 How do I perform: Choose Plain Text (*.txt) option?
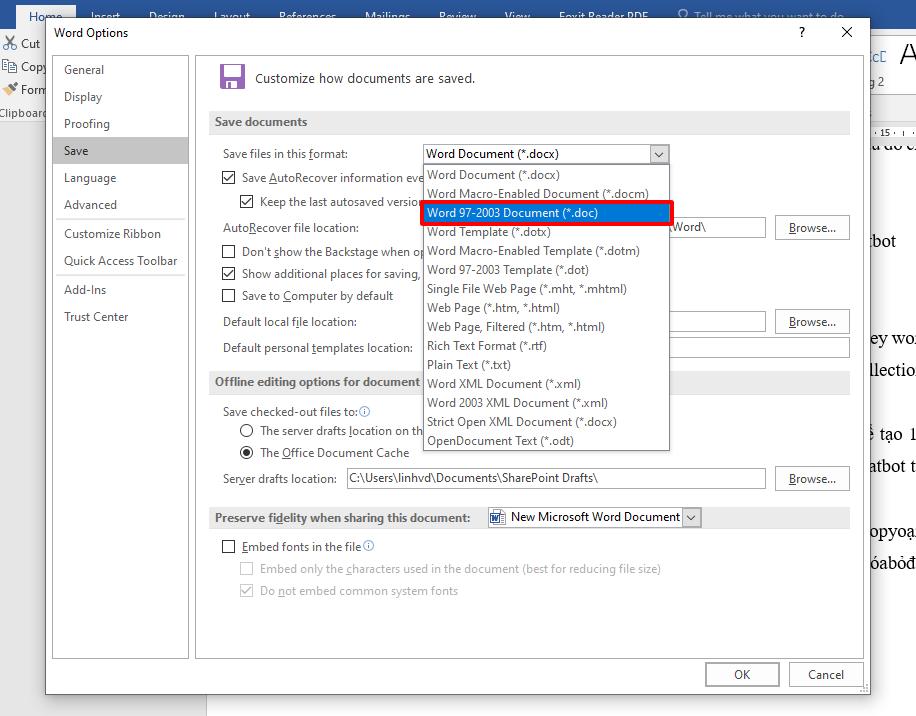546,364
